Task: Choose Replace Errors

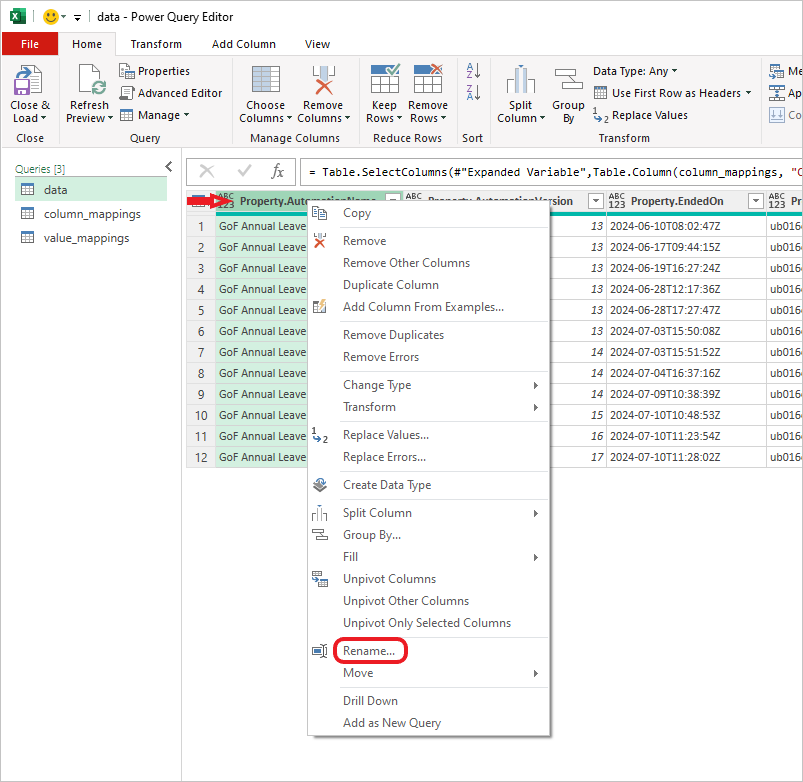Action: 429,457
